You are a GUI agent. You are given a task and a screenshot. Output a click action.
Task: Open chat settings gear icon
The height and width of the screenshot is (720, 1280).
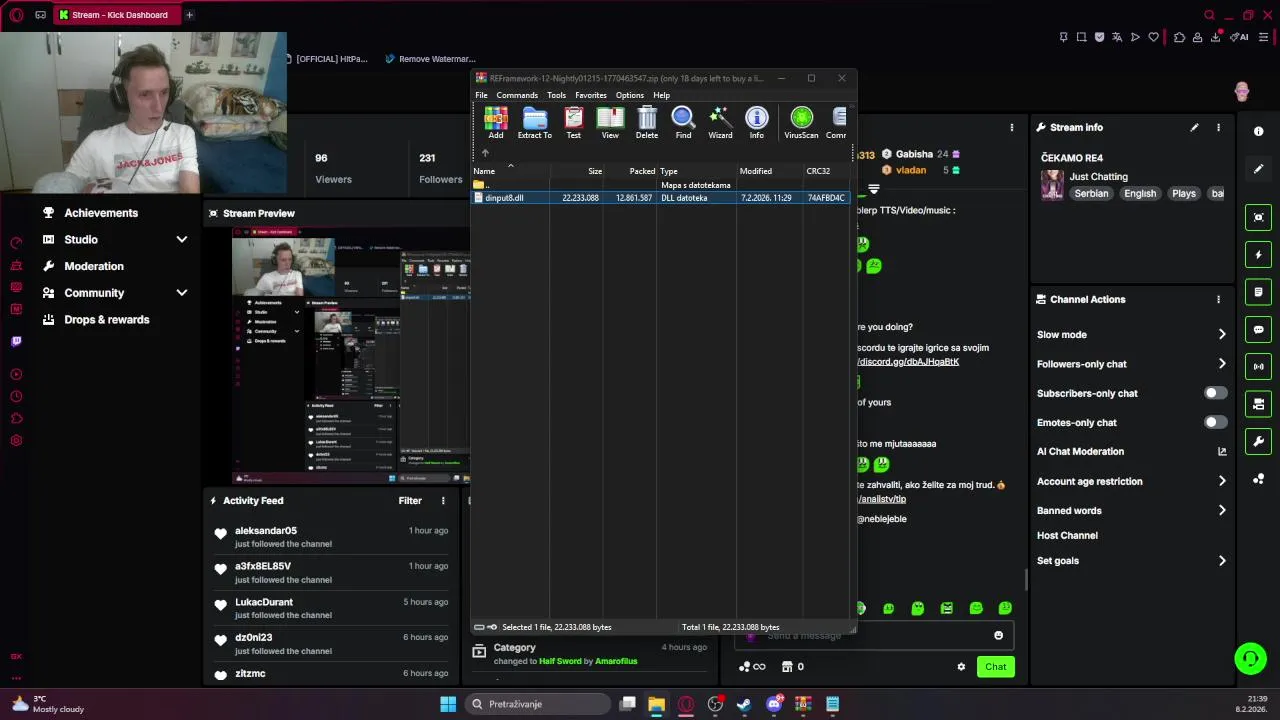961,667
